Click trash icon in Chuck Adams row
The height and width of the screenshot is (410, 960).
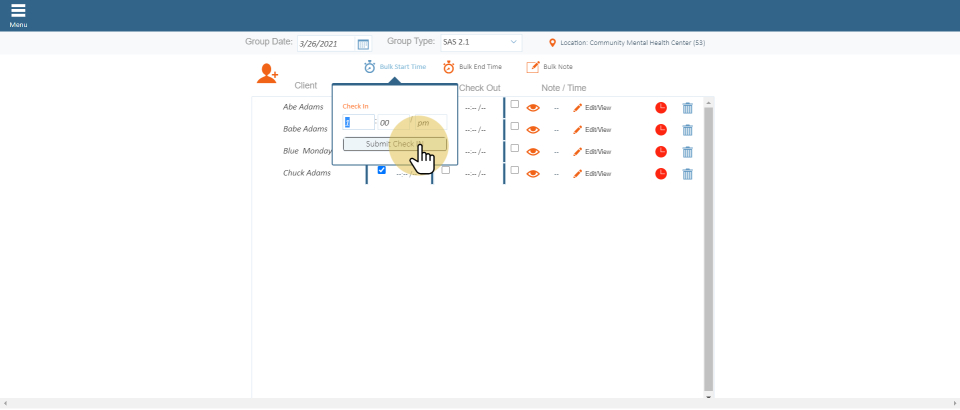coord(687,174)
